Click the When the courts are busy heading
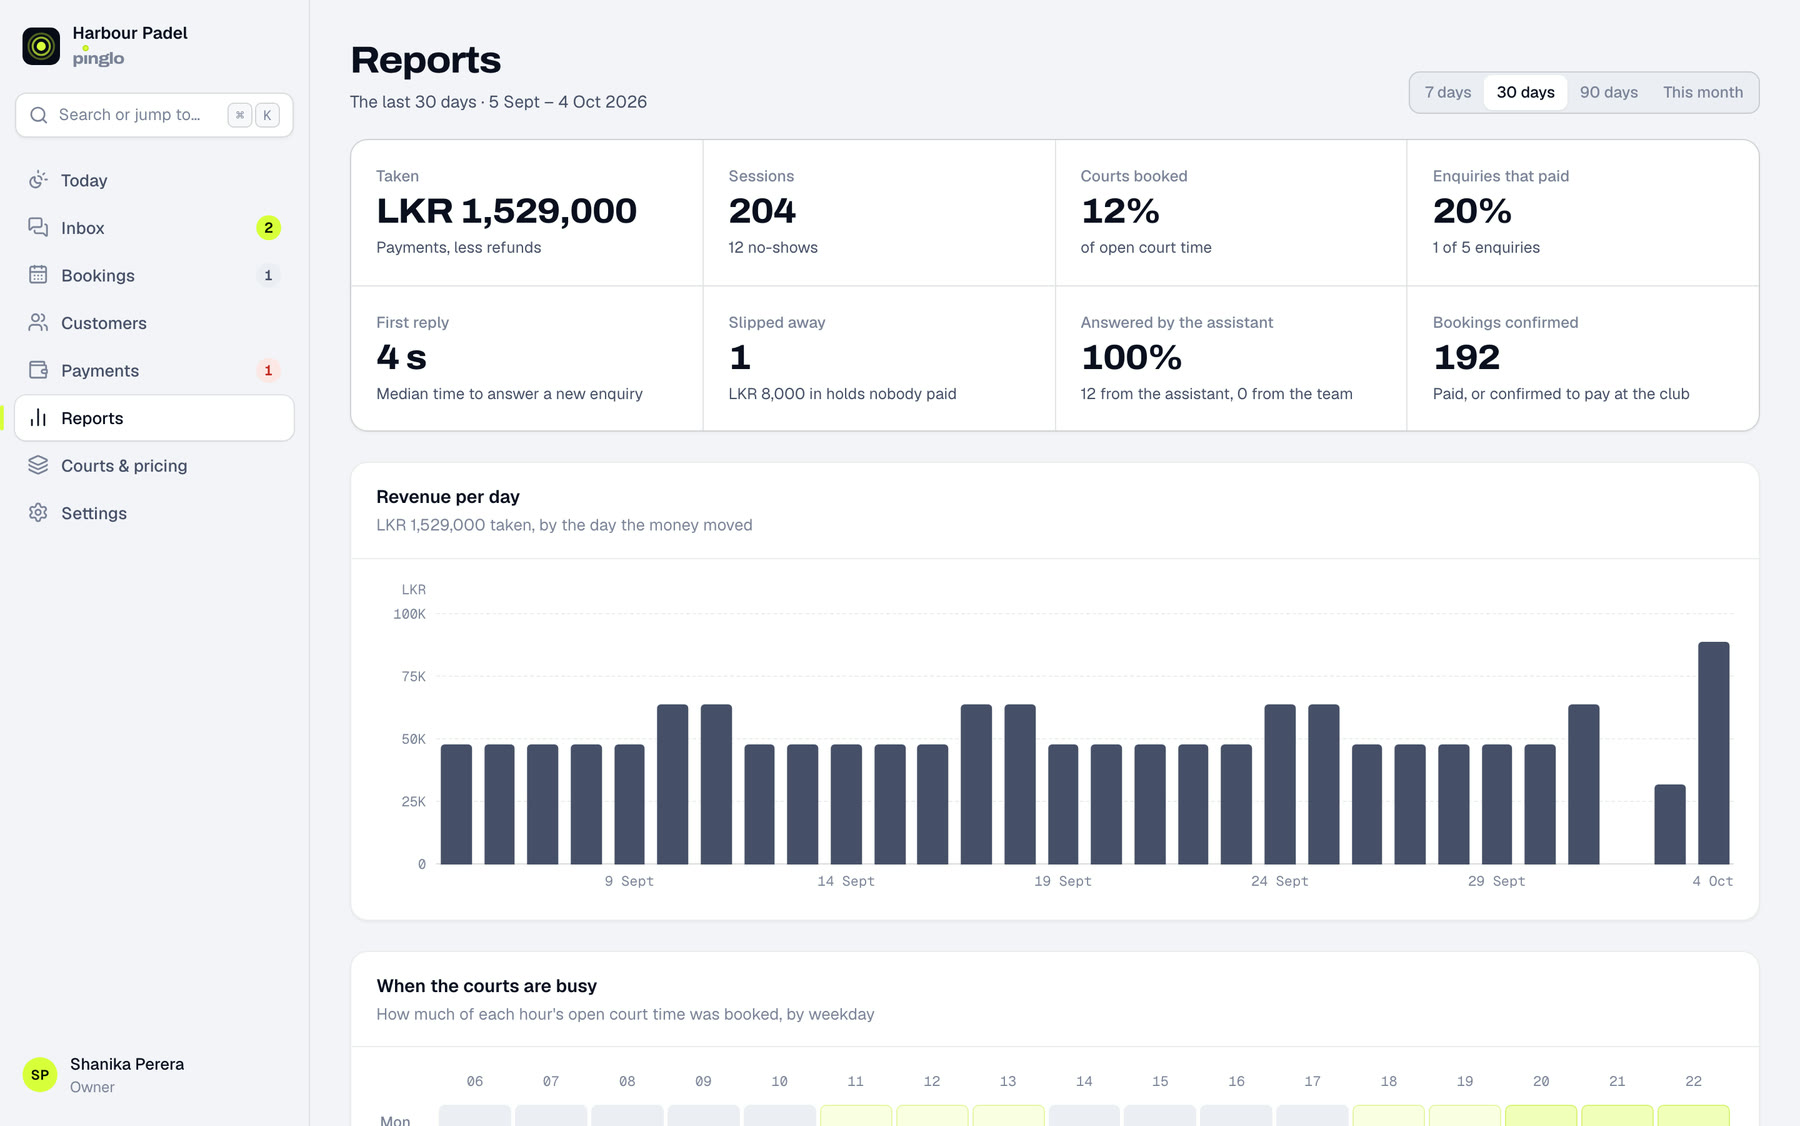 pyautogui.click(x=487, y=986)
